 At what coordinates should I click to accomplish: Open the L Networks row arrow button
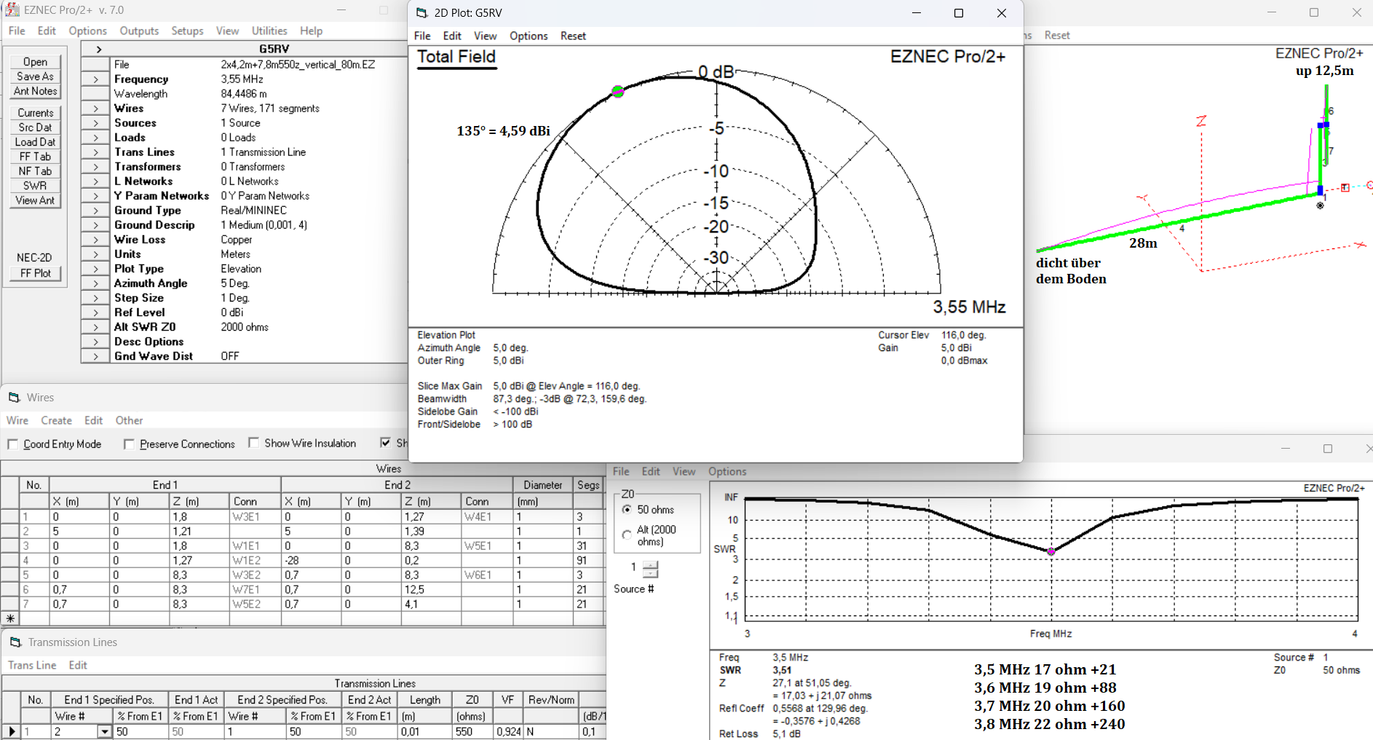click(96, 181)
